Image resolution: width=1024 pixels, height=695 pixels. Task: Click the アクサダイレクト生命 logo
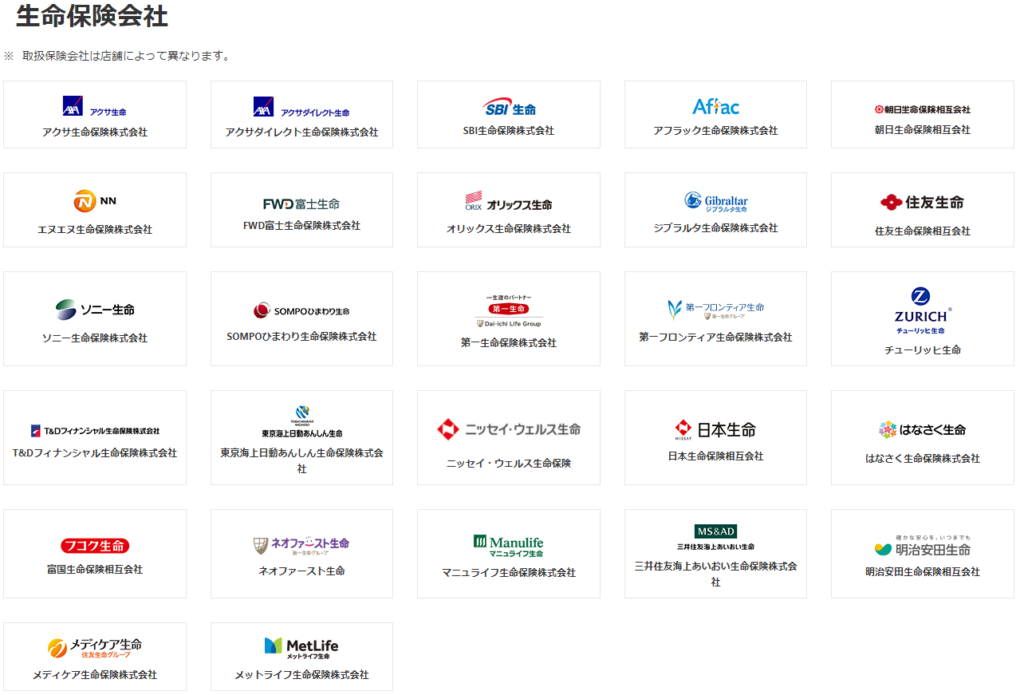coord(301,107)
